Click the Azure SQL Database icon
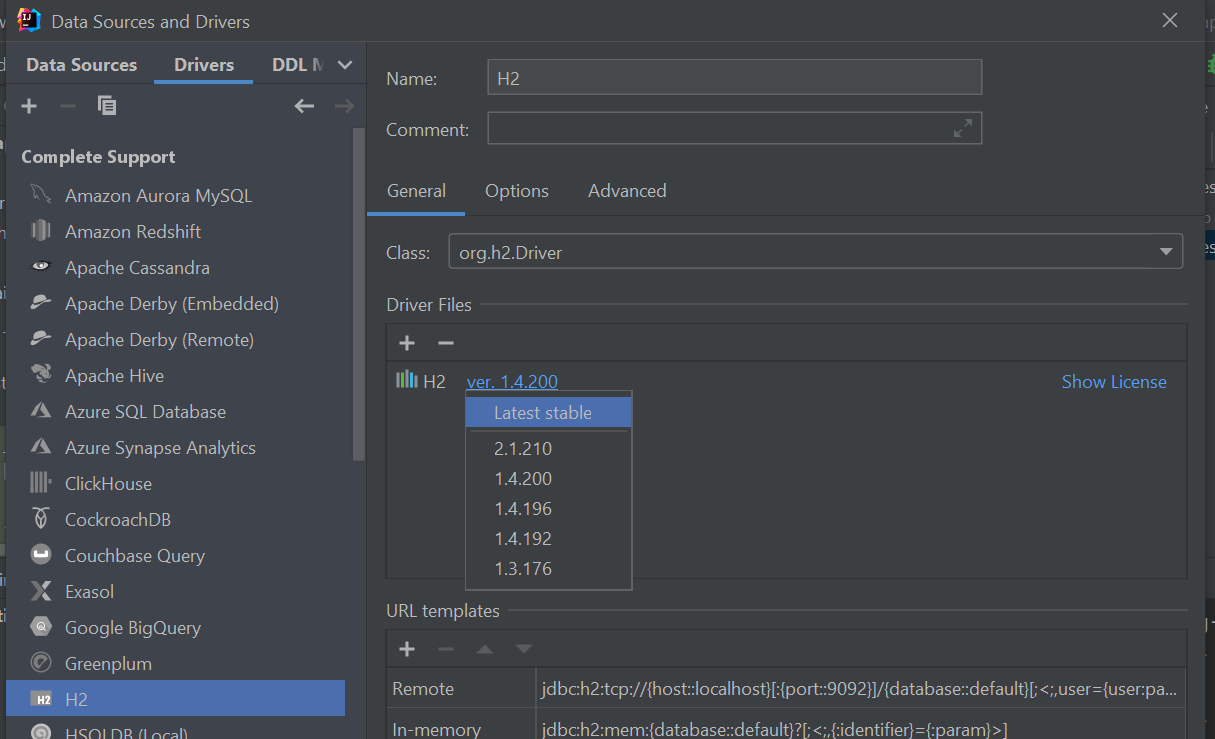This screenshot has width=1215, height=739. tap(41, 411)
